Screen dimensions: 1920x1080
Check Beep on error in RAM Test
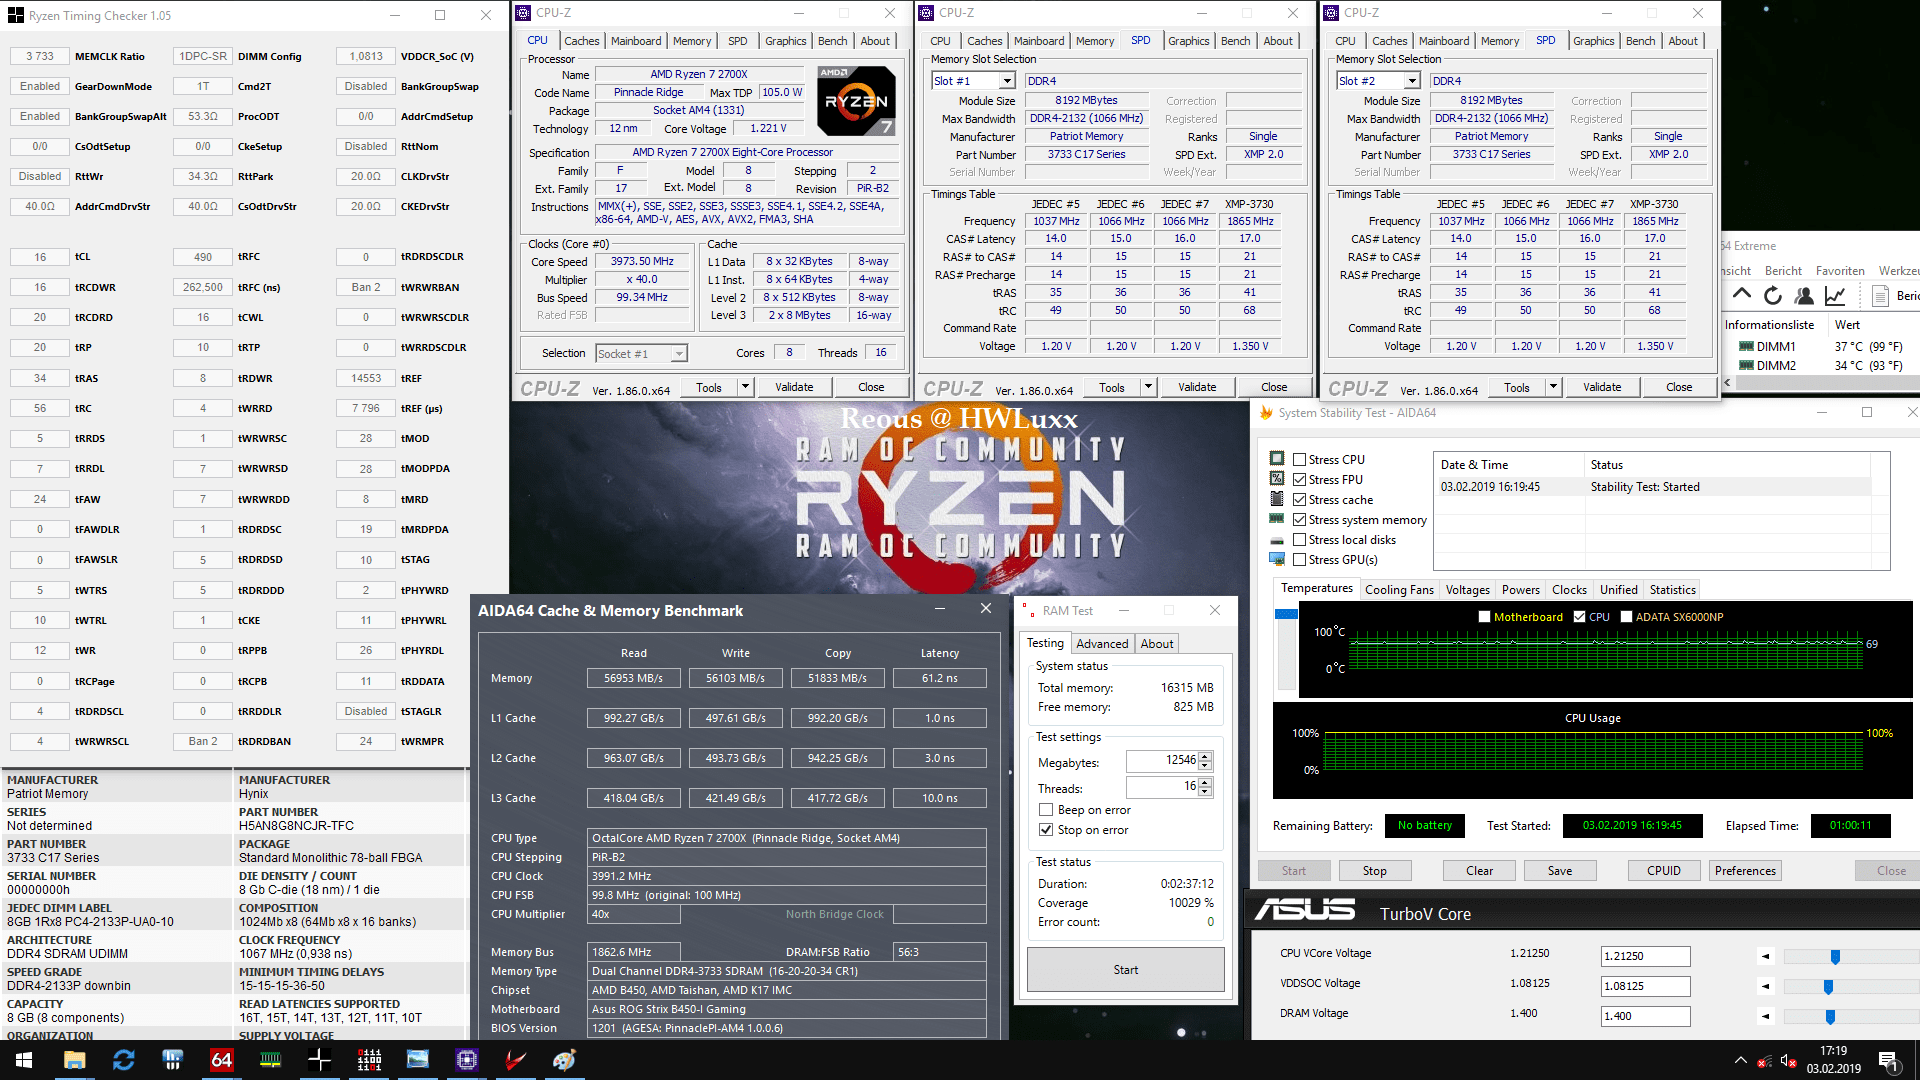pos(1046,810)
